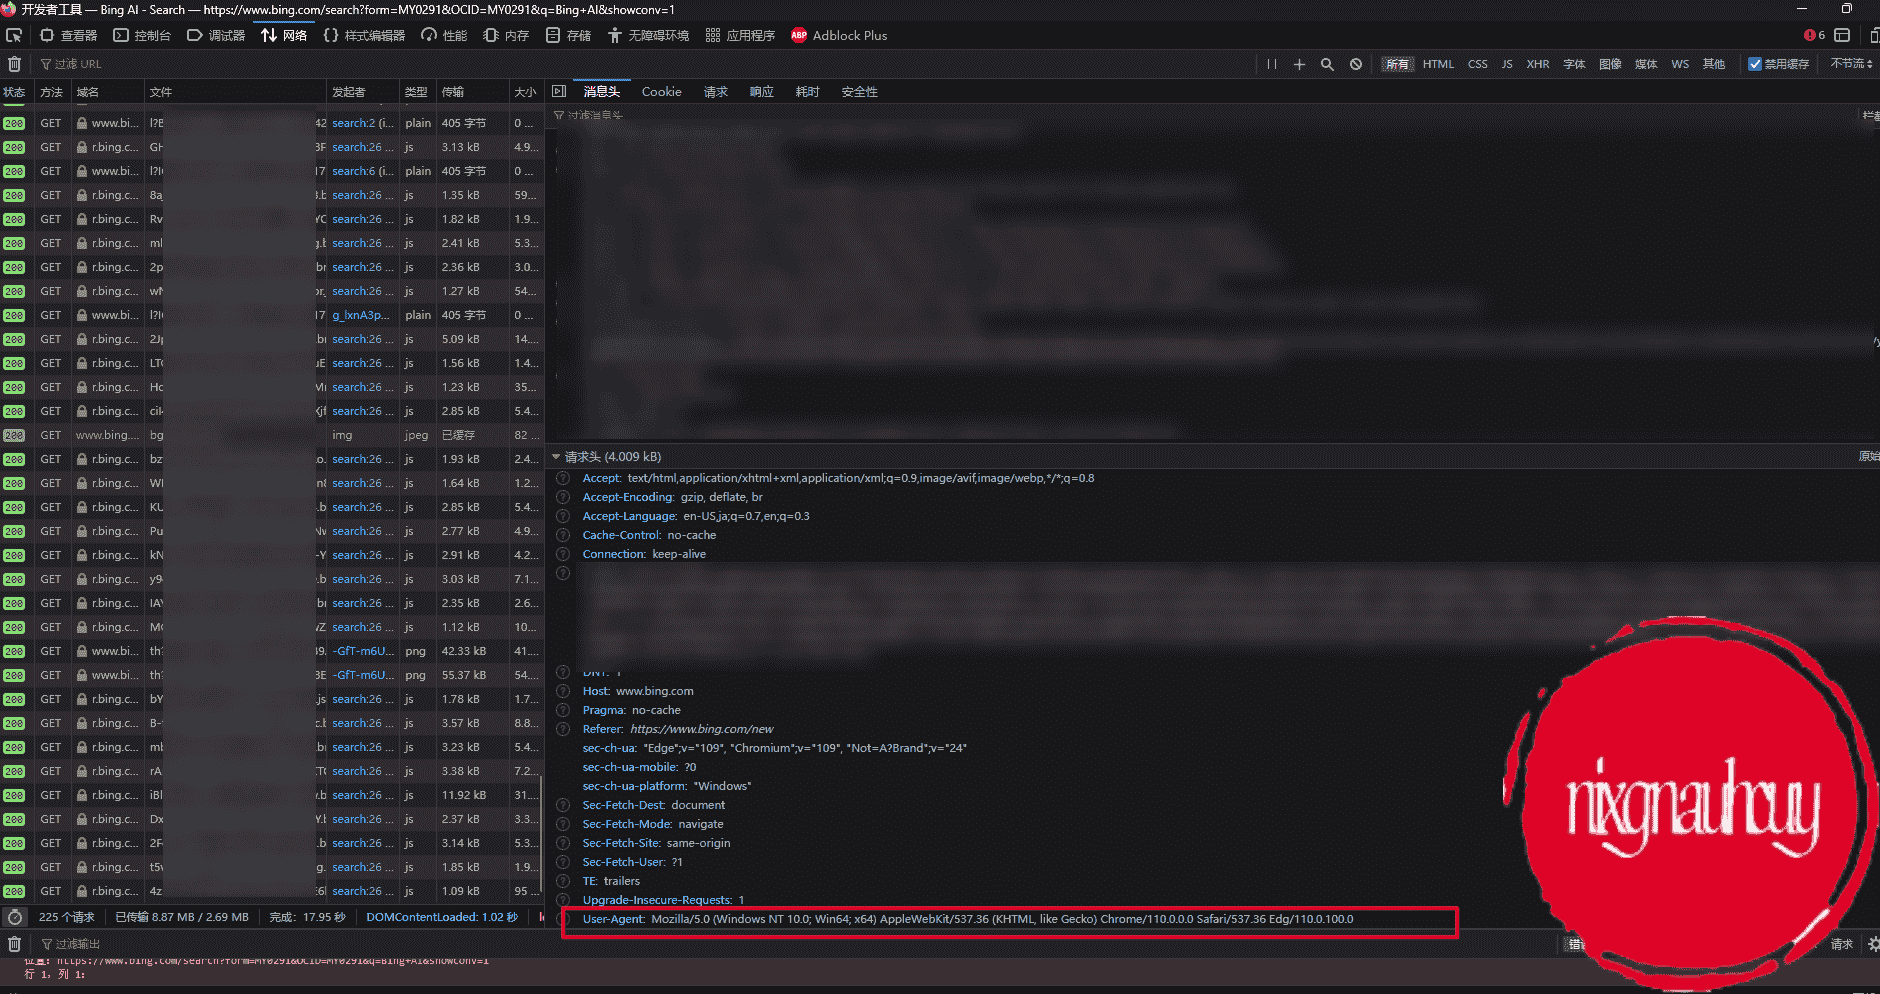Image resolution: width=1880 pixels, height=994 pixels.
Task: Toggle the 原始 raw headers switch
Action: coord(1867,456)
